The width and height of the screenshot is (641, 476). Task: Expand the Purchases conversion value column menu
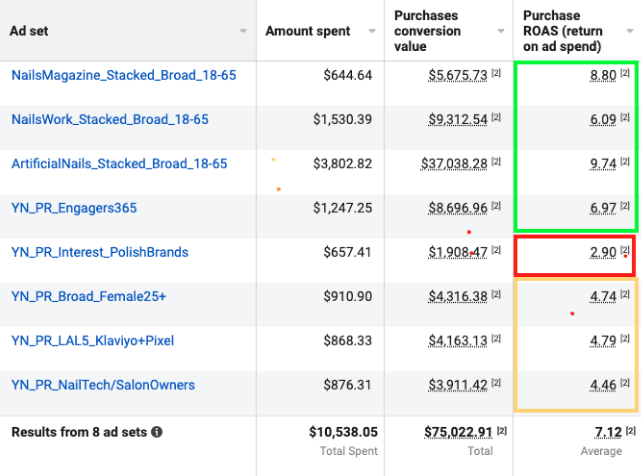(499, 32)
